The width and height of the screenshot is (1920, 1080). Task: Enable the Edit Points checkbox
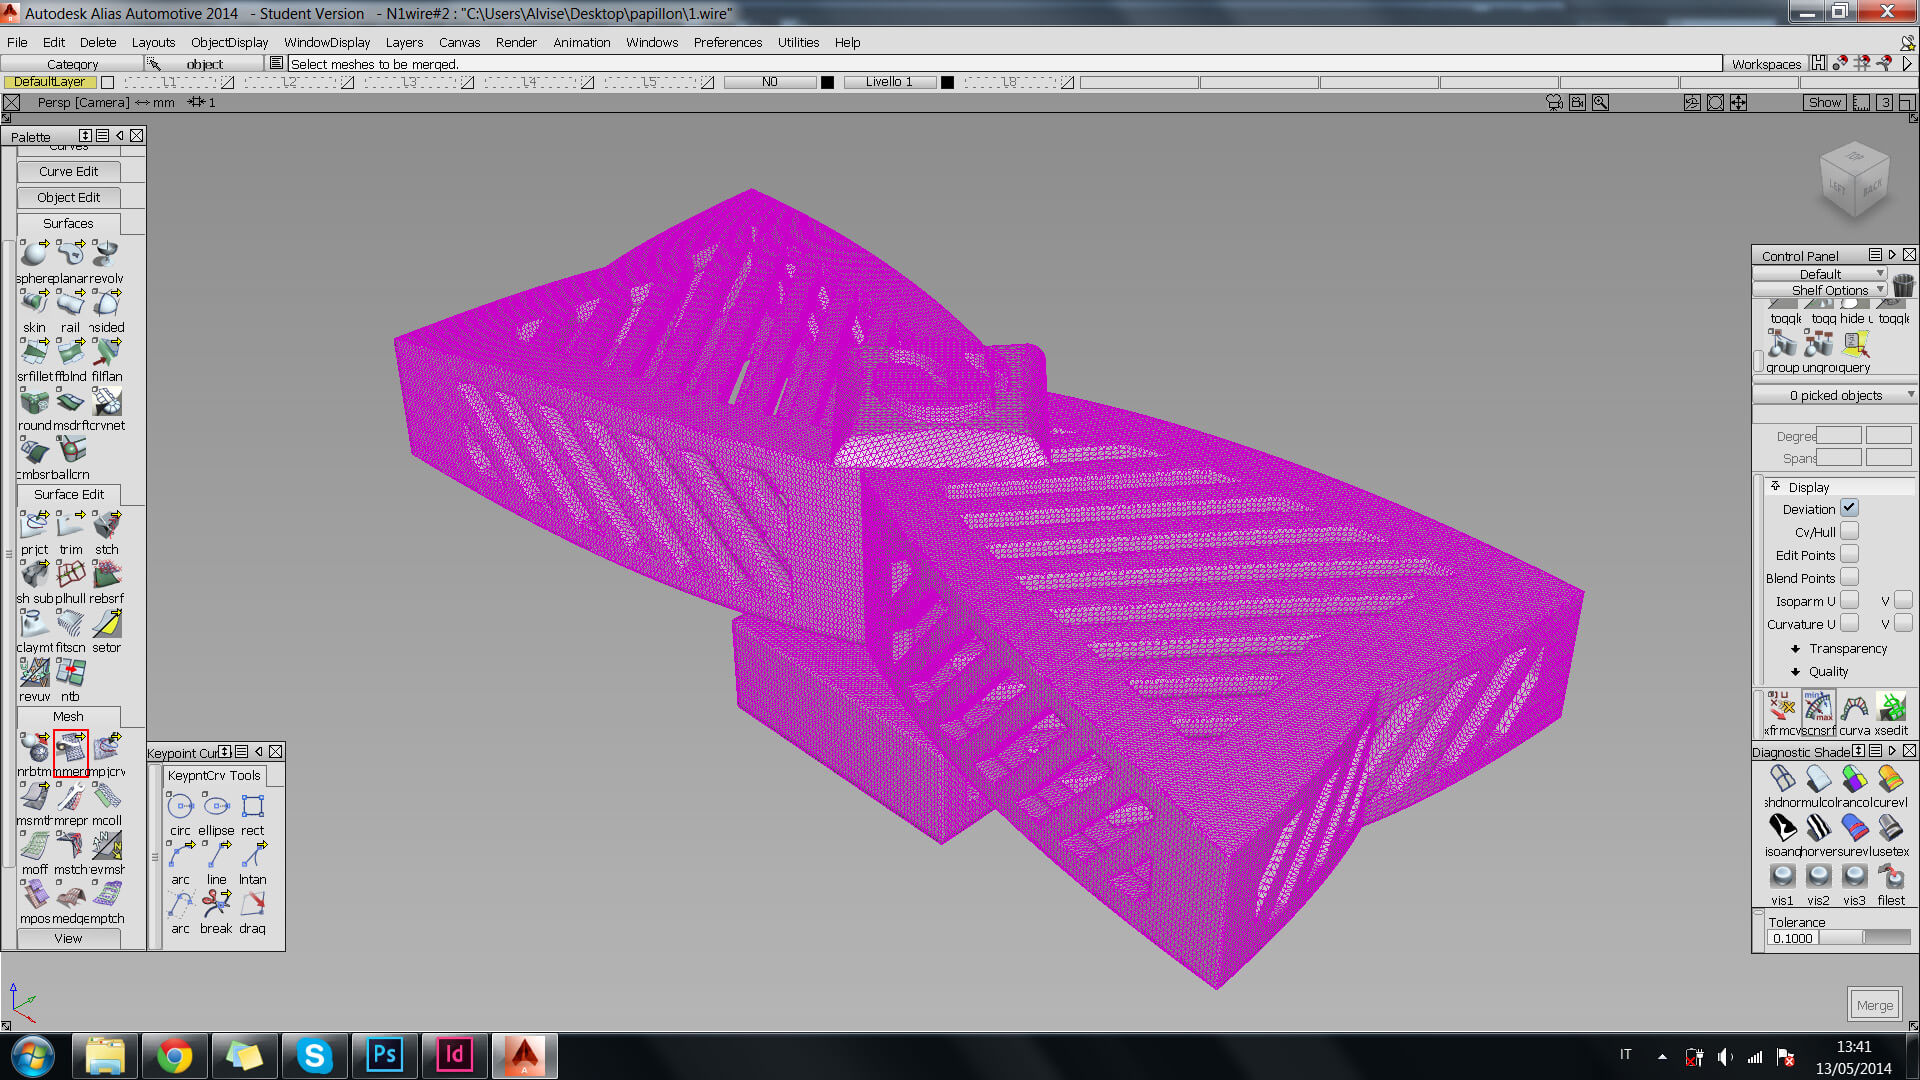1849,555
